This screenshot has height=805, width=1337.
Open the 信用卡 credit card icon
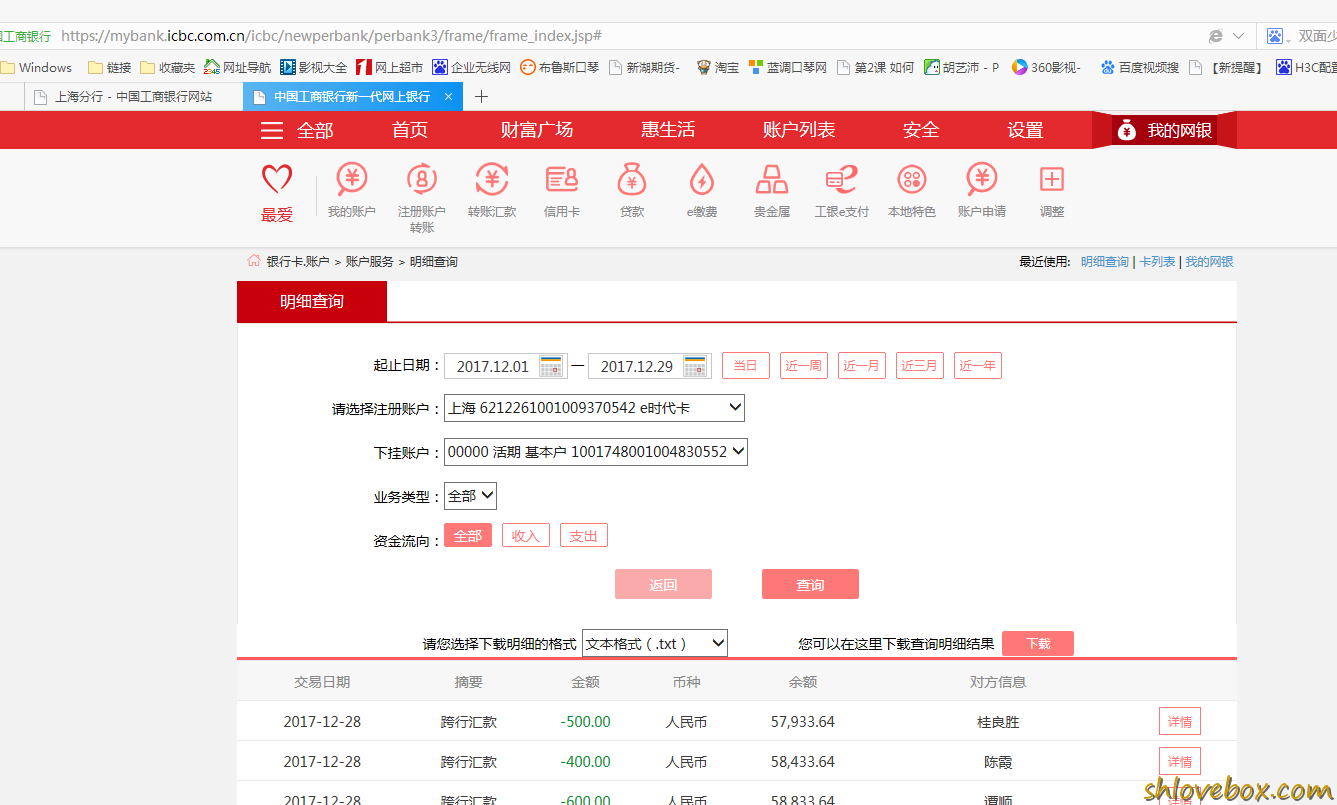pos(562,180)
